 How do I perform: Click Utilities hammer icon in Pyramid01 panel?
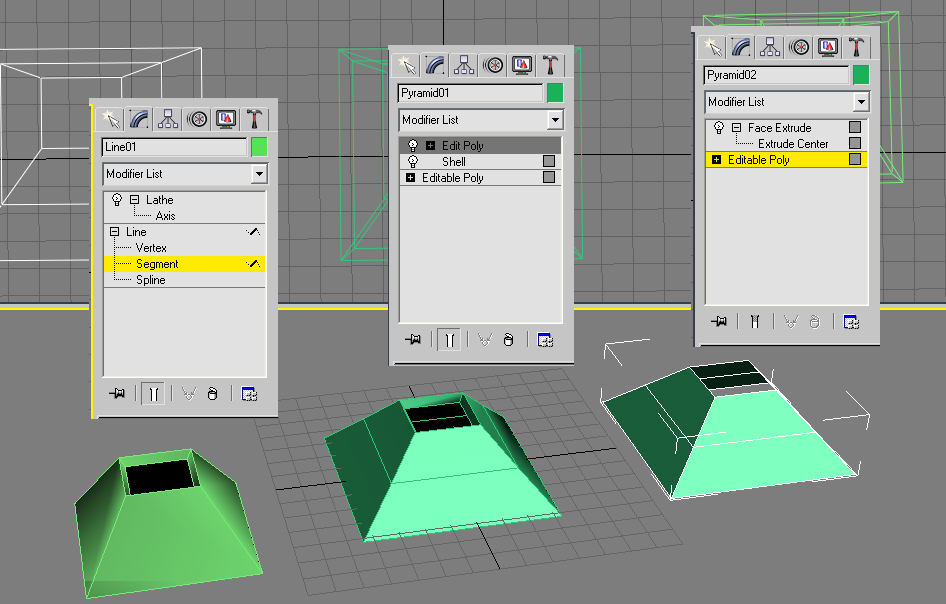(550, 65)
